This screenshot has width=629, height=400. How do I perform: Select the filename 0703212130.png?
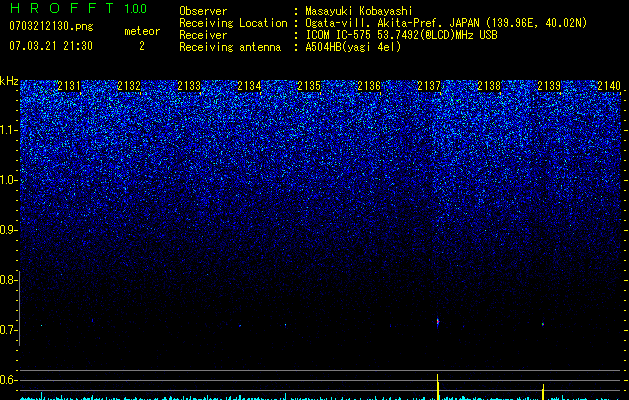[51, 26]
